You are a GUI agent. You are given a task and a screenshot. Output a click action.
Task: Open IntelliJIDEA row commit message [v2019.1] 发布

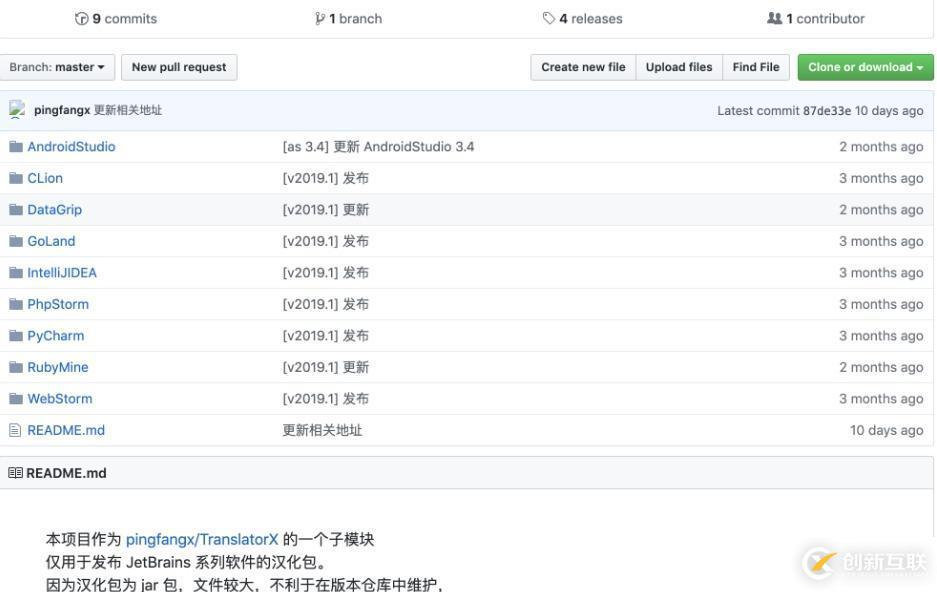pos(326,273)
